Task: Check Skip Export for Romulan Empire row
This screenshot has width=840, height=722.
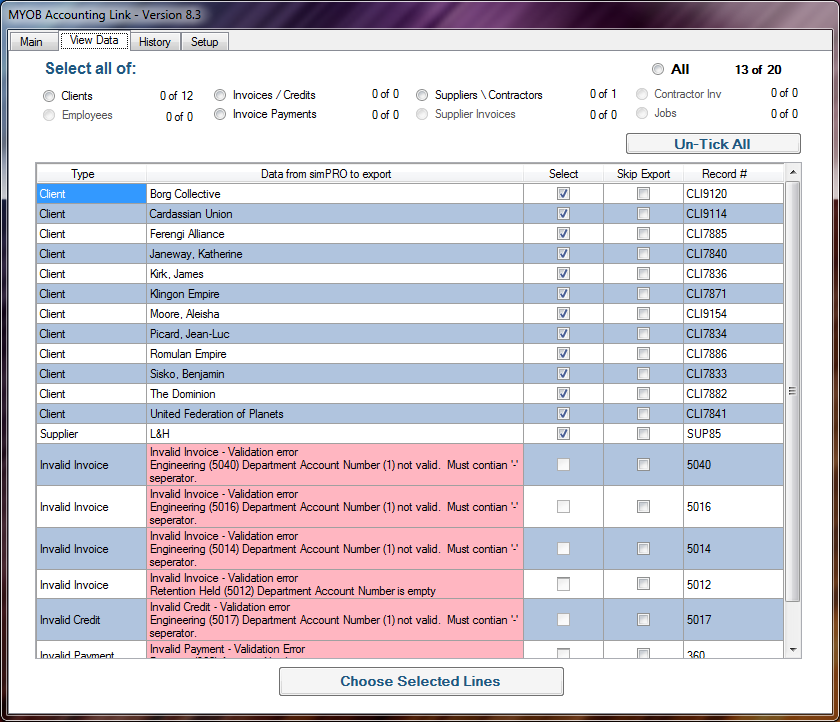Action: (643, 353)
